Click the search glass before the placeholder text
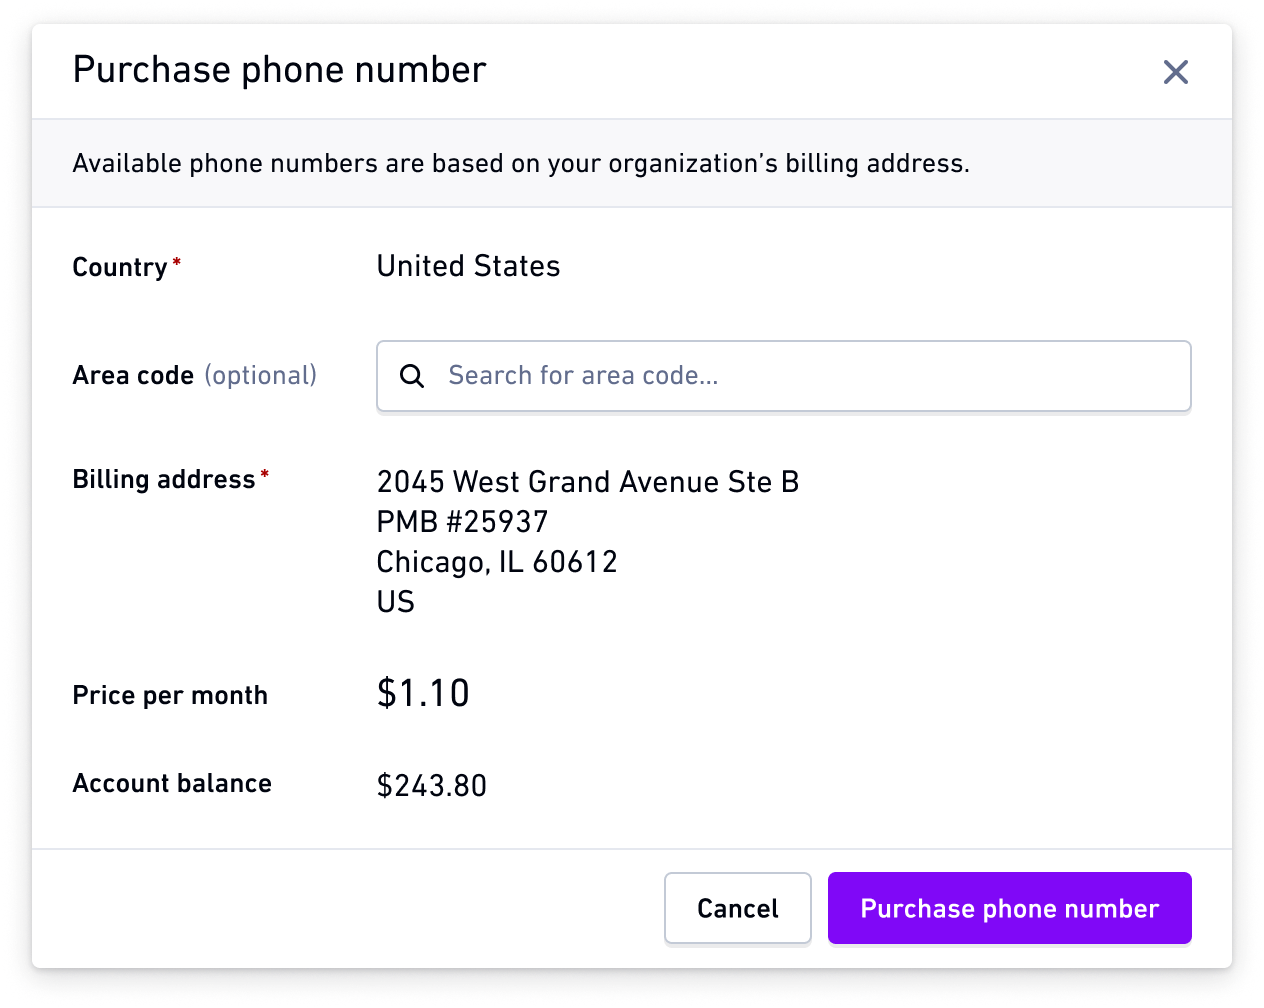This screenshot has height=1008, width=1264. [412, 376]
